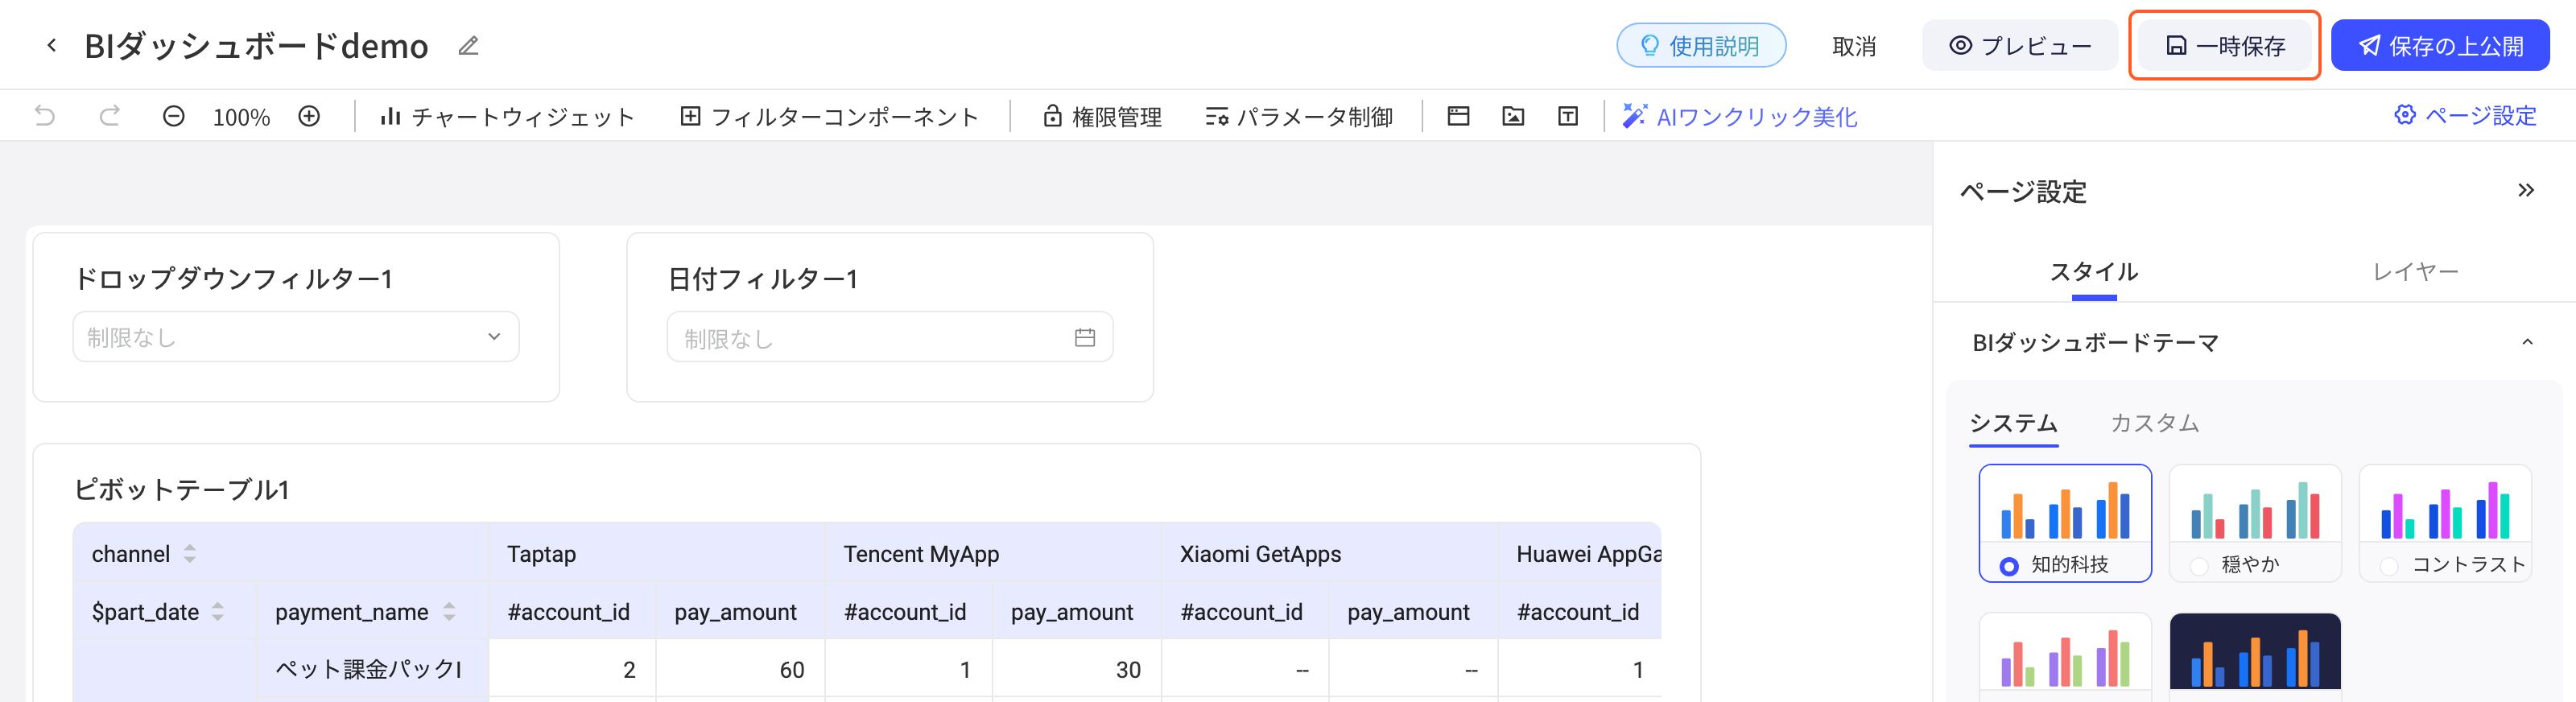Screen dimensions: 2576x702
Task: Click the undo arrow icon
Action: pyautogui.click(x=45, y=116)
